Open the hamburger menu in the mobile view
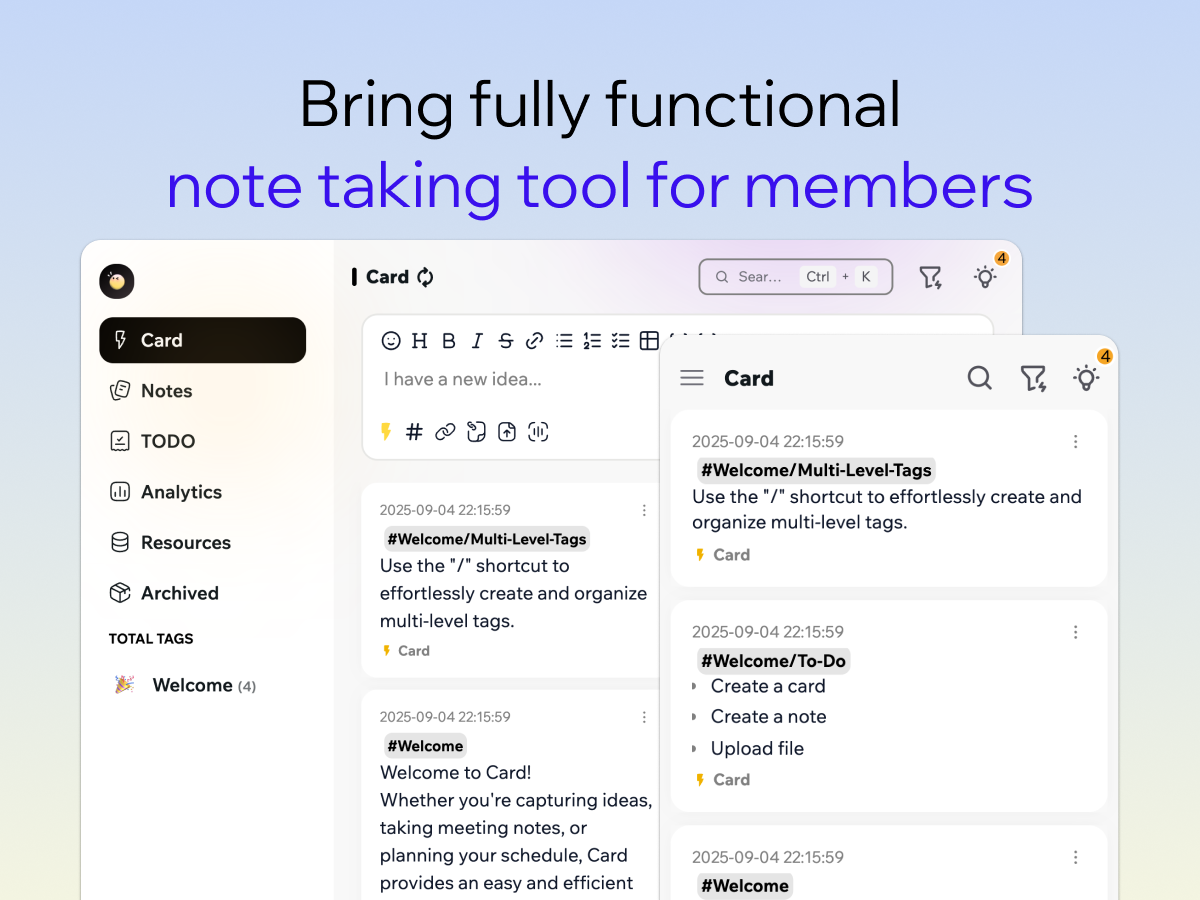Viewport: 1200px width, 900px height. pos(692,378)
